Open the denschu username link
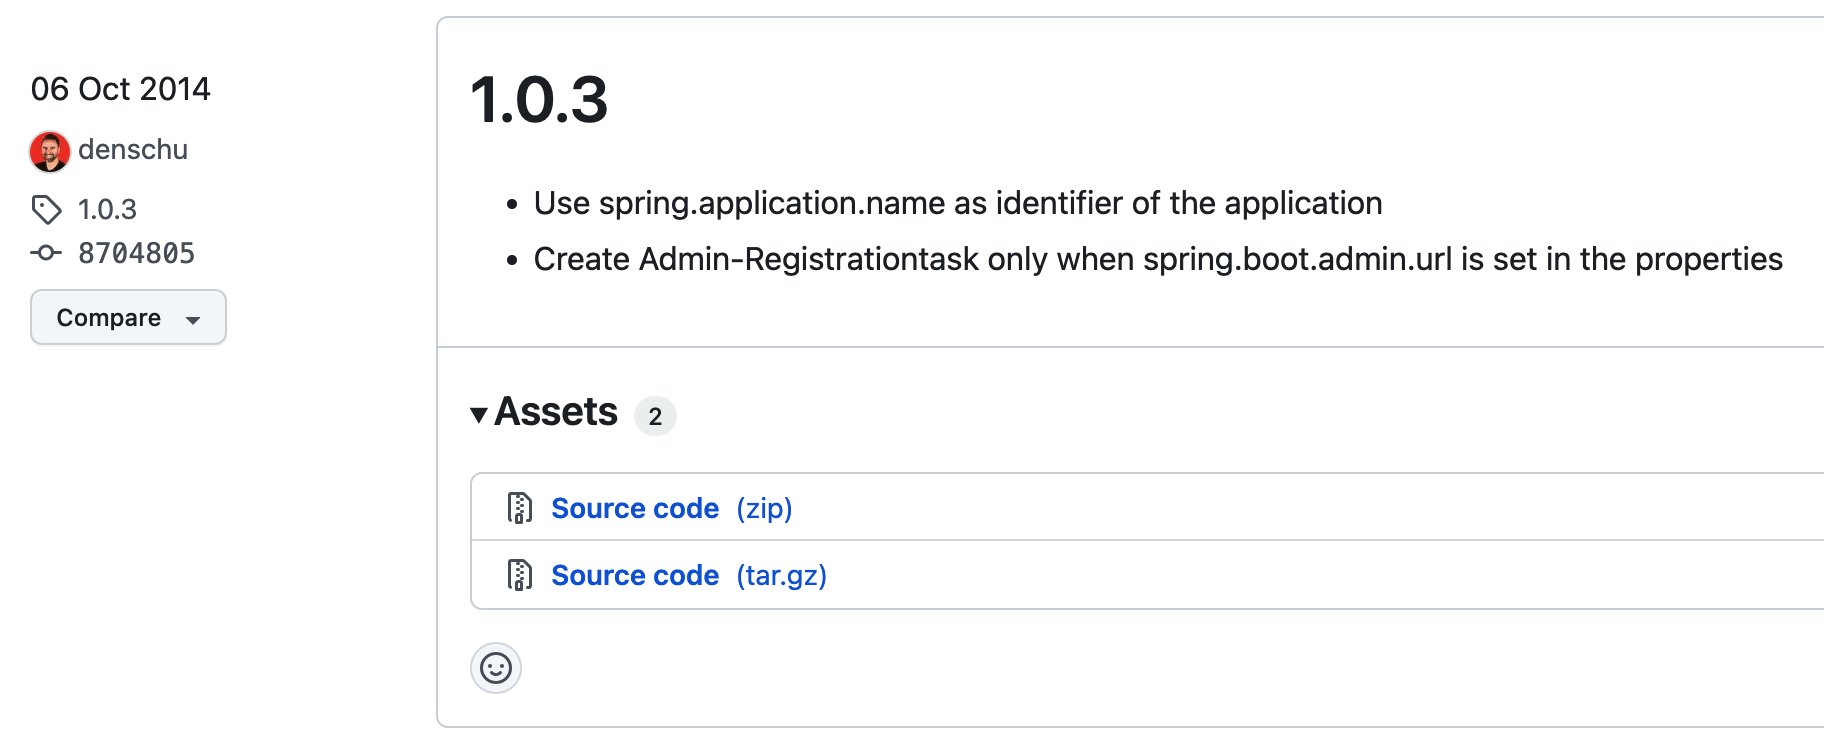The width and height of the screenshot is (1824, 738). click(x=133, y=150)
